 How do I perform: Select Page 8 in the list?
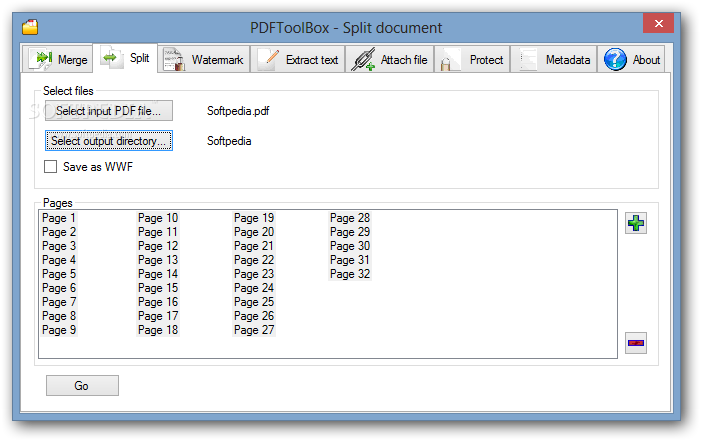click(59, 316)
